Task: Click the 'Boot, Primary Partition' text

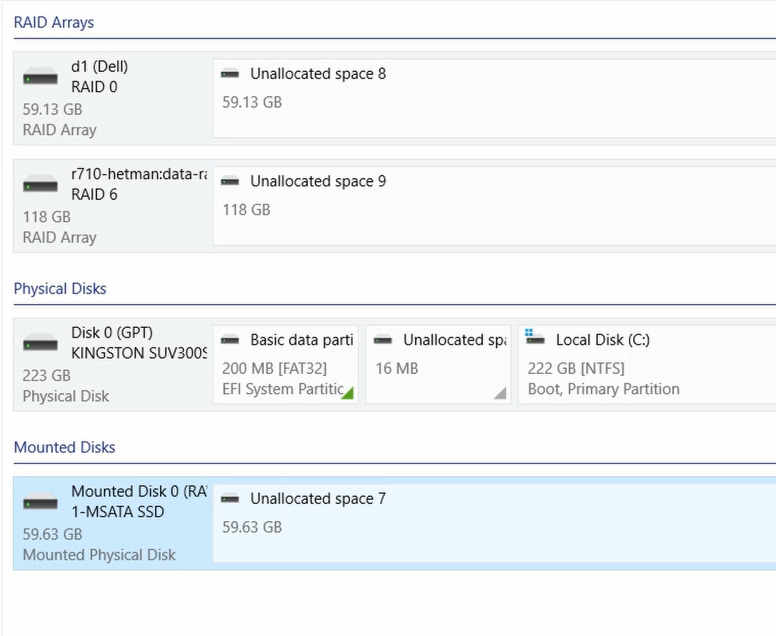Action: point(603,389)
